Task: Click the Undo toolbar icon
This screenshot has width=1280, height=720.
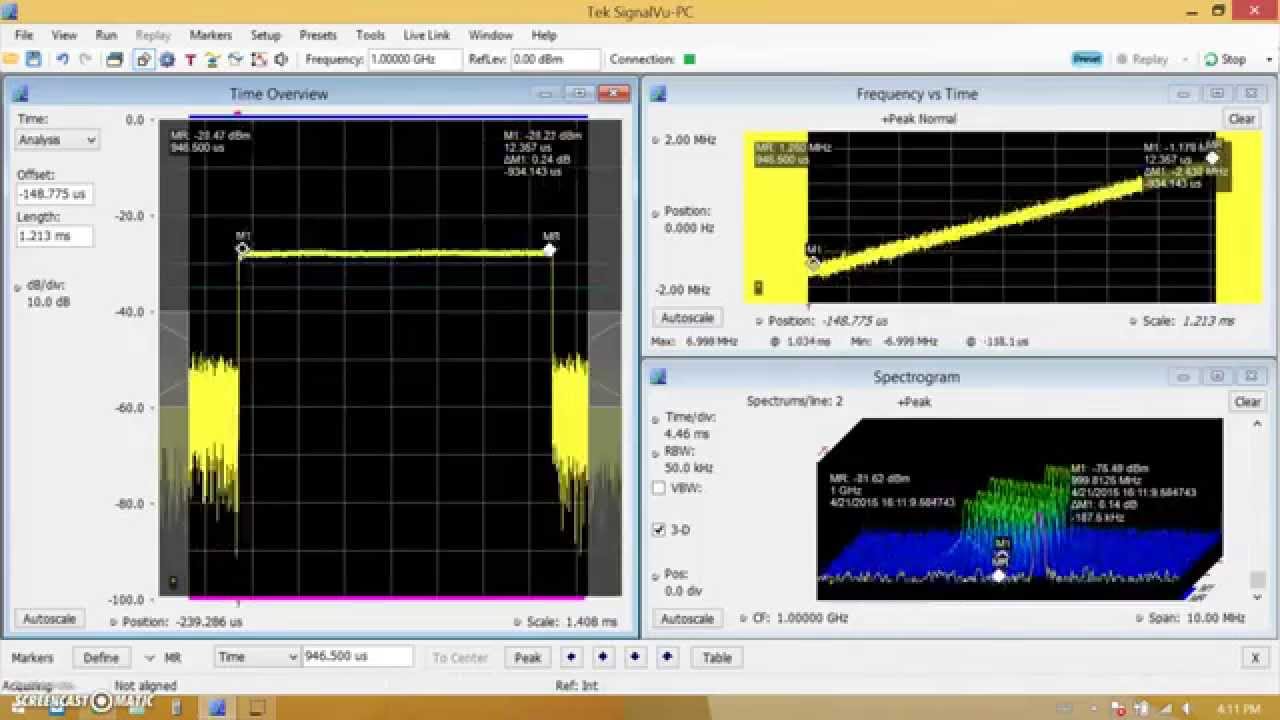Action: pyautogui.click(x=62, y=60)
